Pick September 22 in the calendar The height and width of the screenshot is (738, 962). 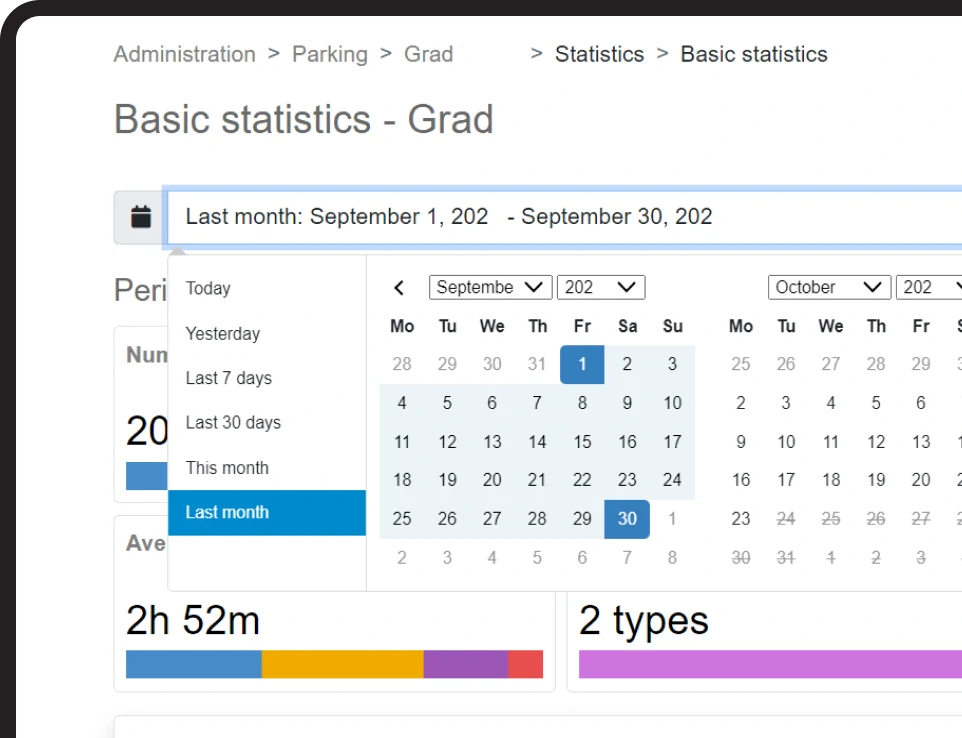click(x=582, y=480)
